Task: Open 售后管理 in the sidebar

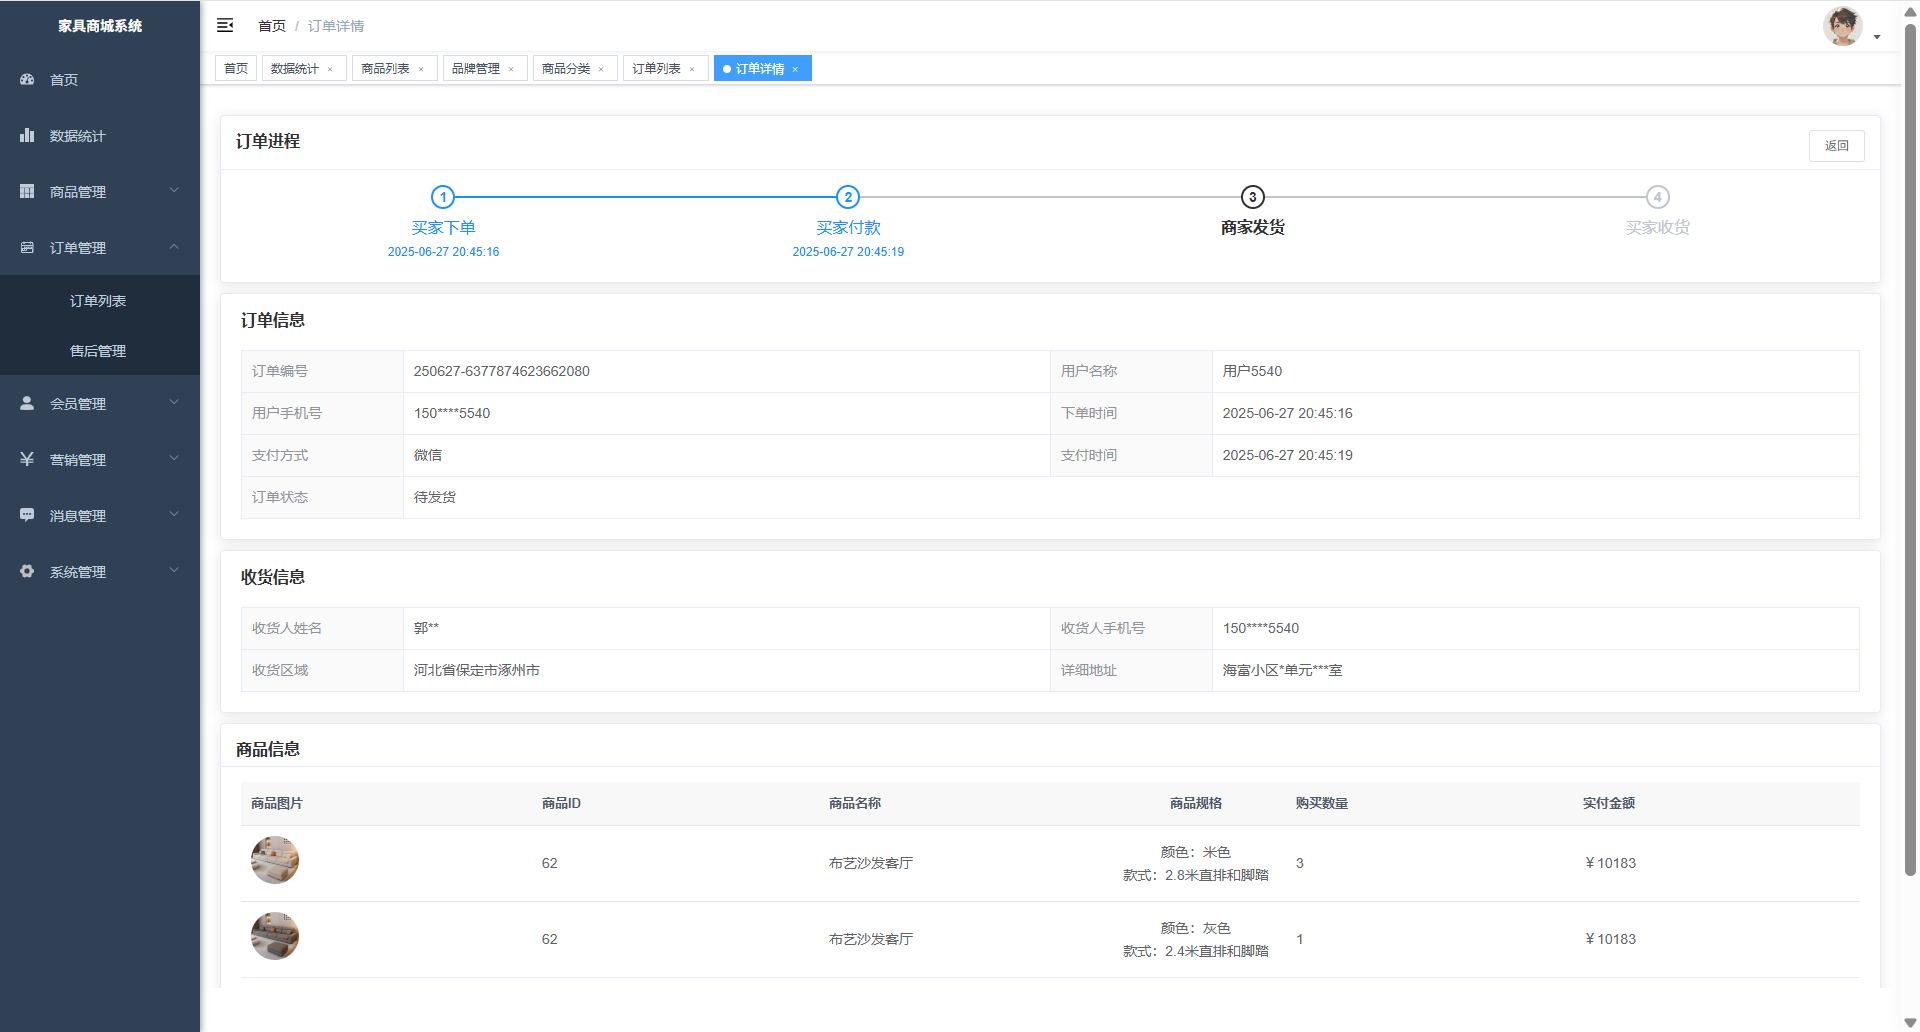Action: click(98, 351)
